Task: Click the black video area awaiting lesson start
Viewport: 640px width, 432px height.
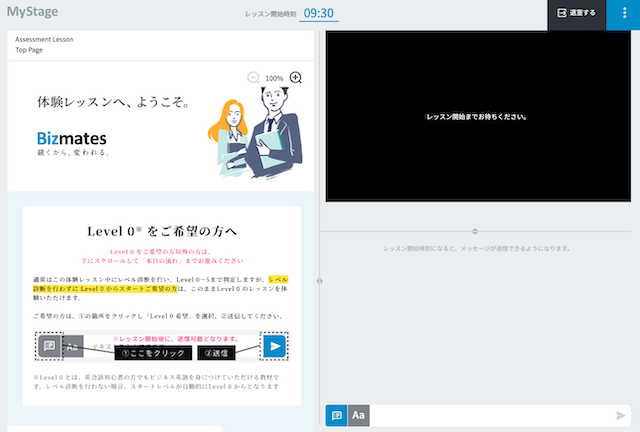Action: click(478, 116)
